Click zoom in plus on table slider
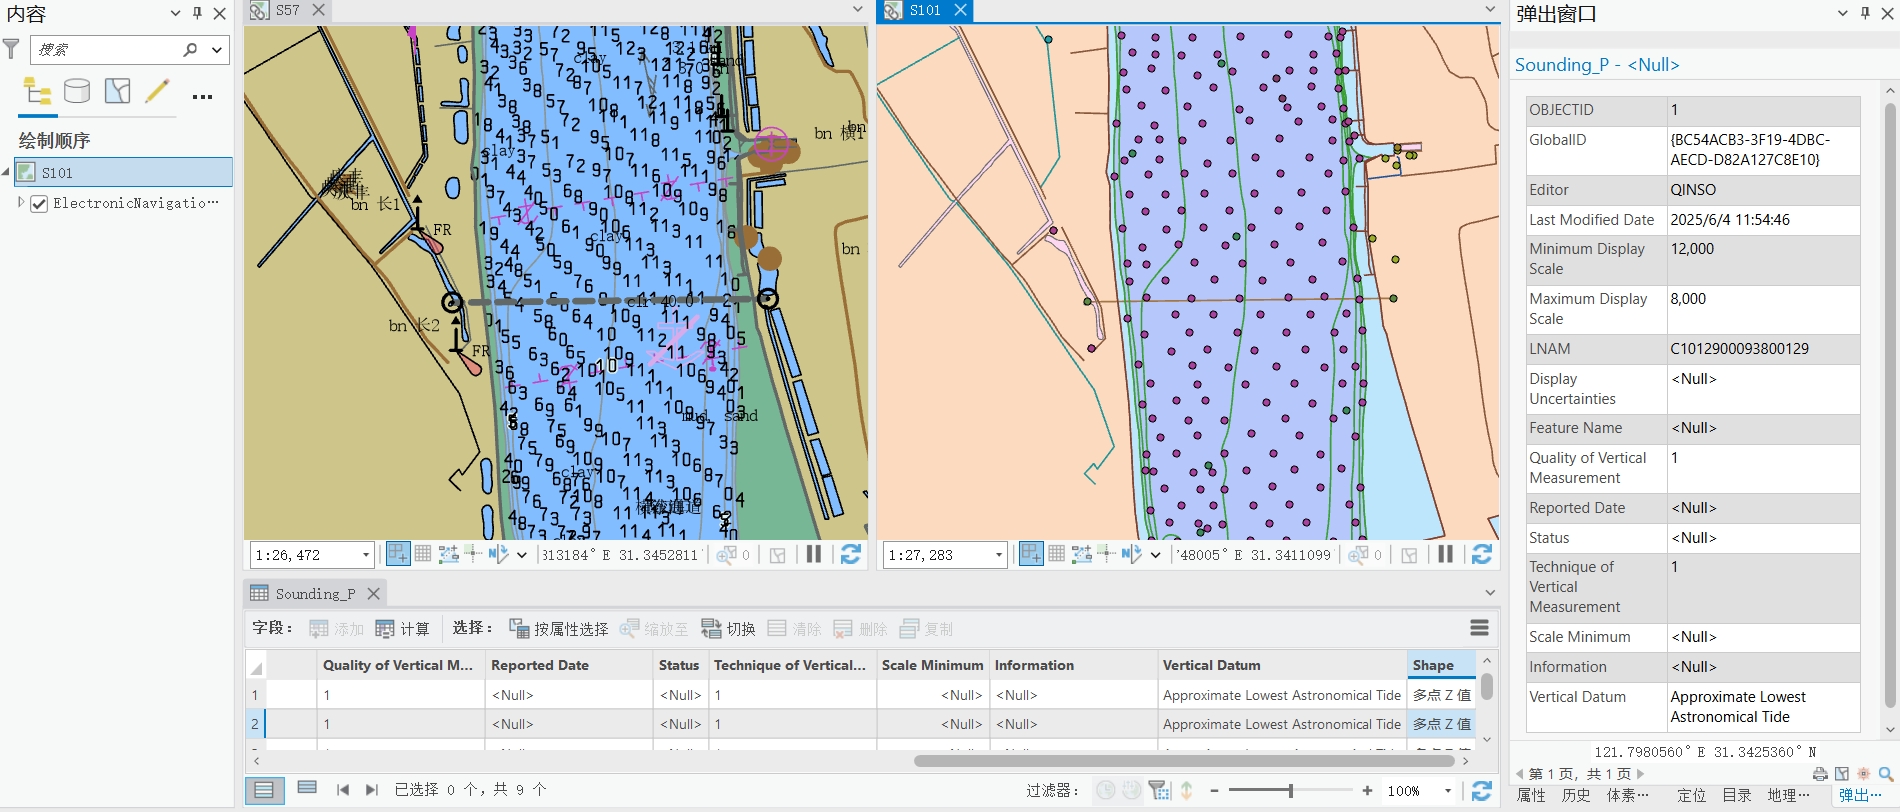This screenshot has height=812, width=1900. tap(1367, 791)
